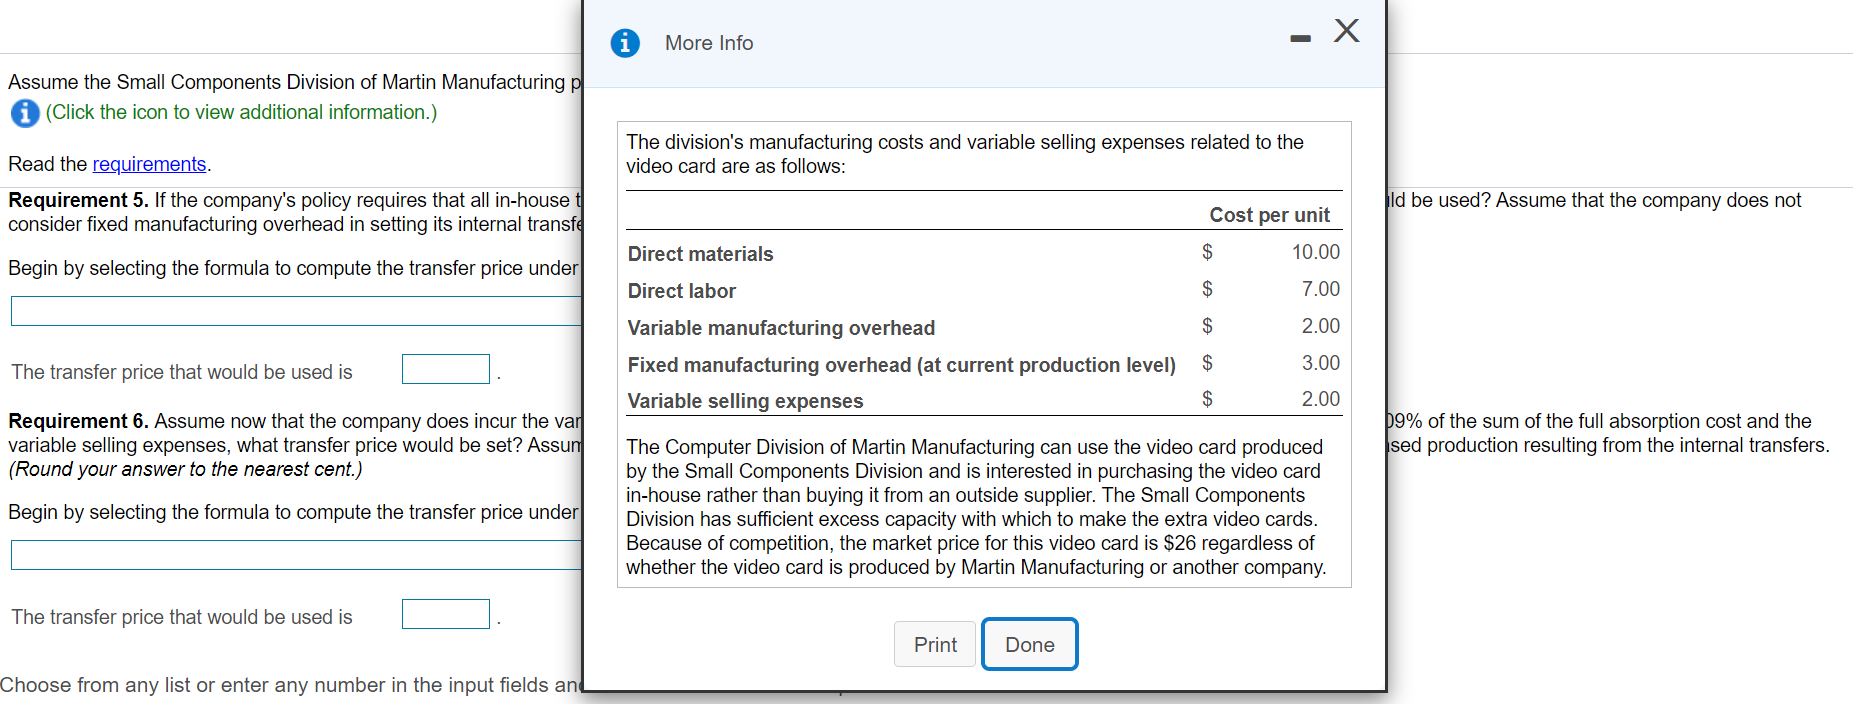Open the requirements link
The height and width of the screenshot is (704, 1853).
point(149,164)
